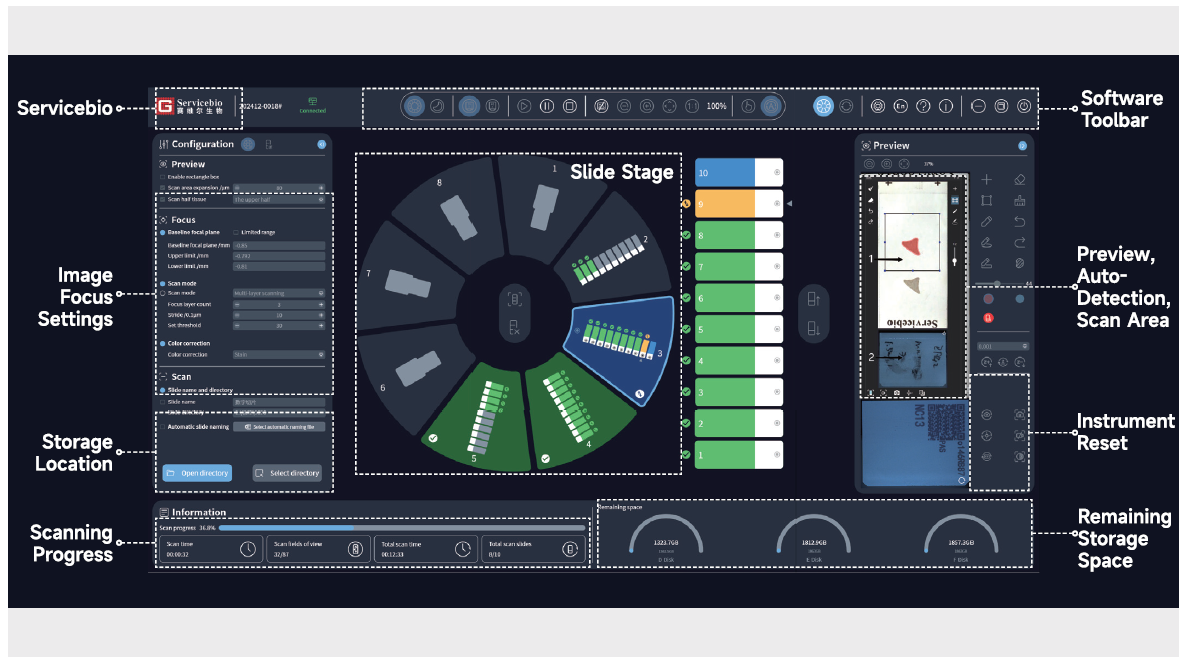This screenshot has height=665, width=1186.
Task: Pause scanning with the toolbar pause icon
Action: point(547,106)
